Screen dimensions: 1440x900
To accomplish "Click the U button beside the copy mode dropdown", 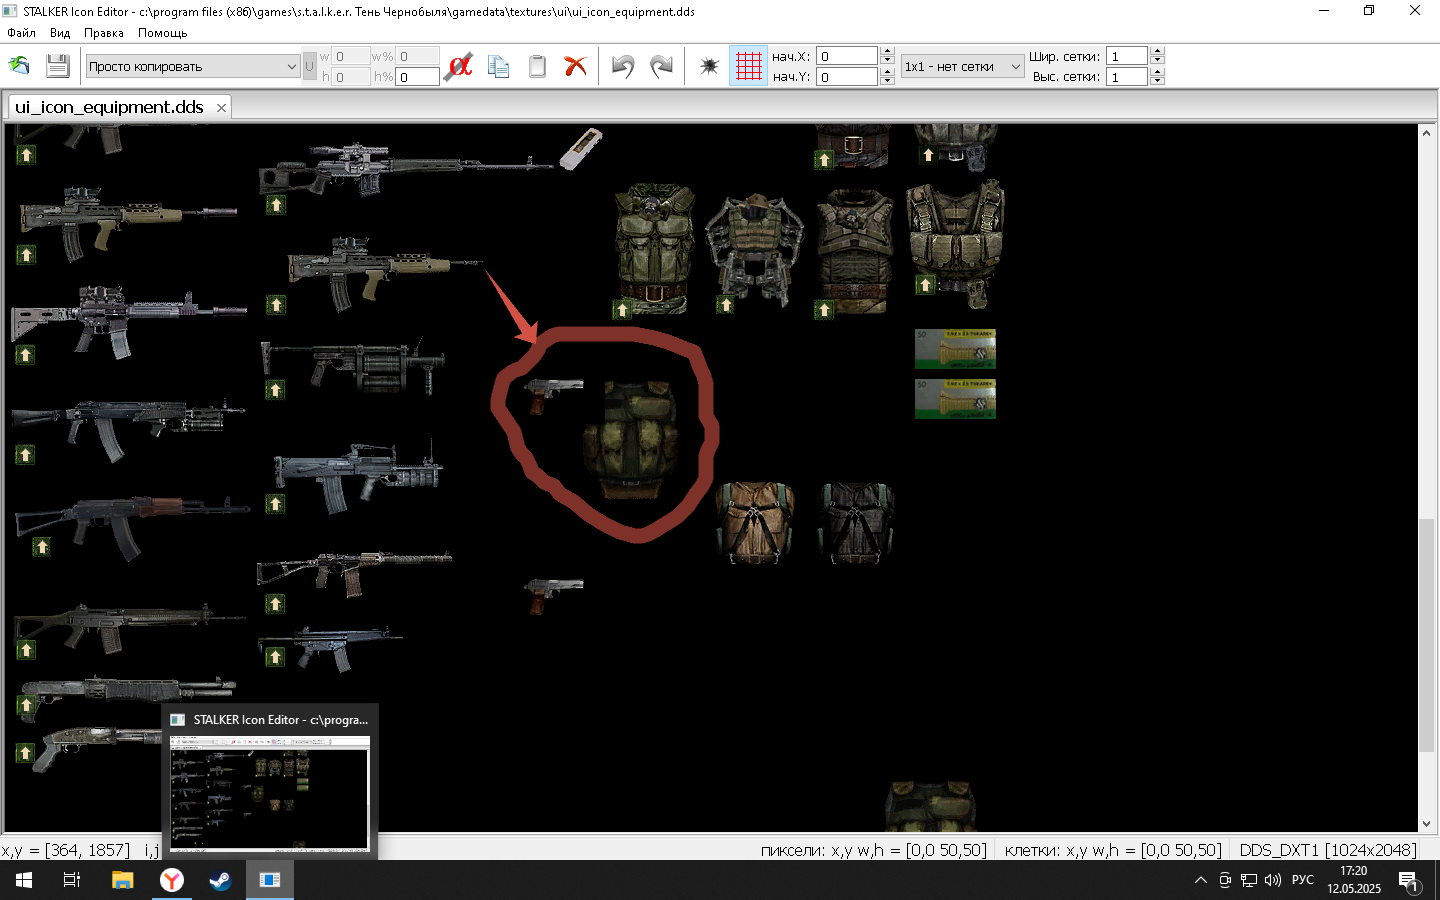I will click(309, 66).
